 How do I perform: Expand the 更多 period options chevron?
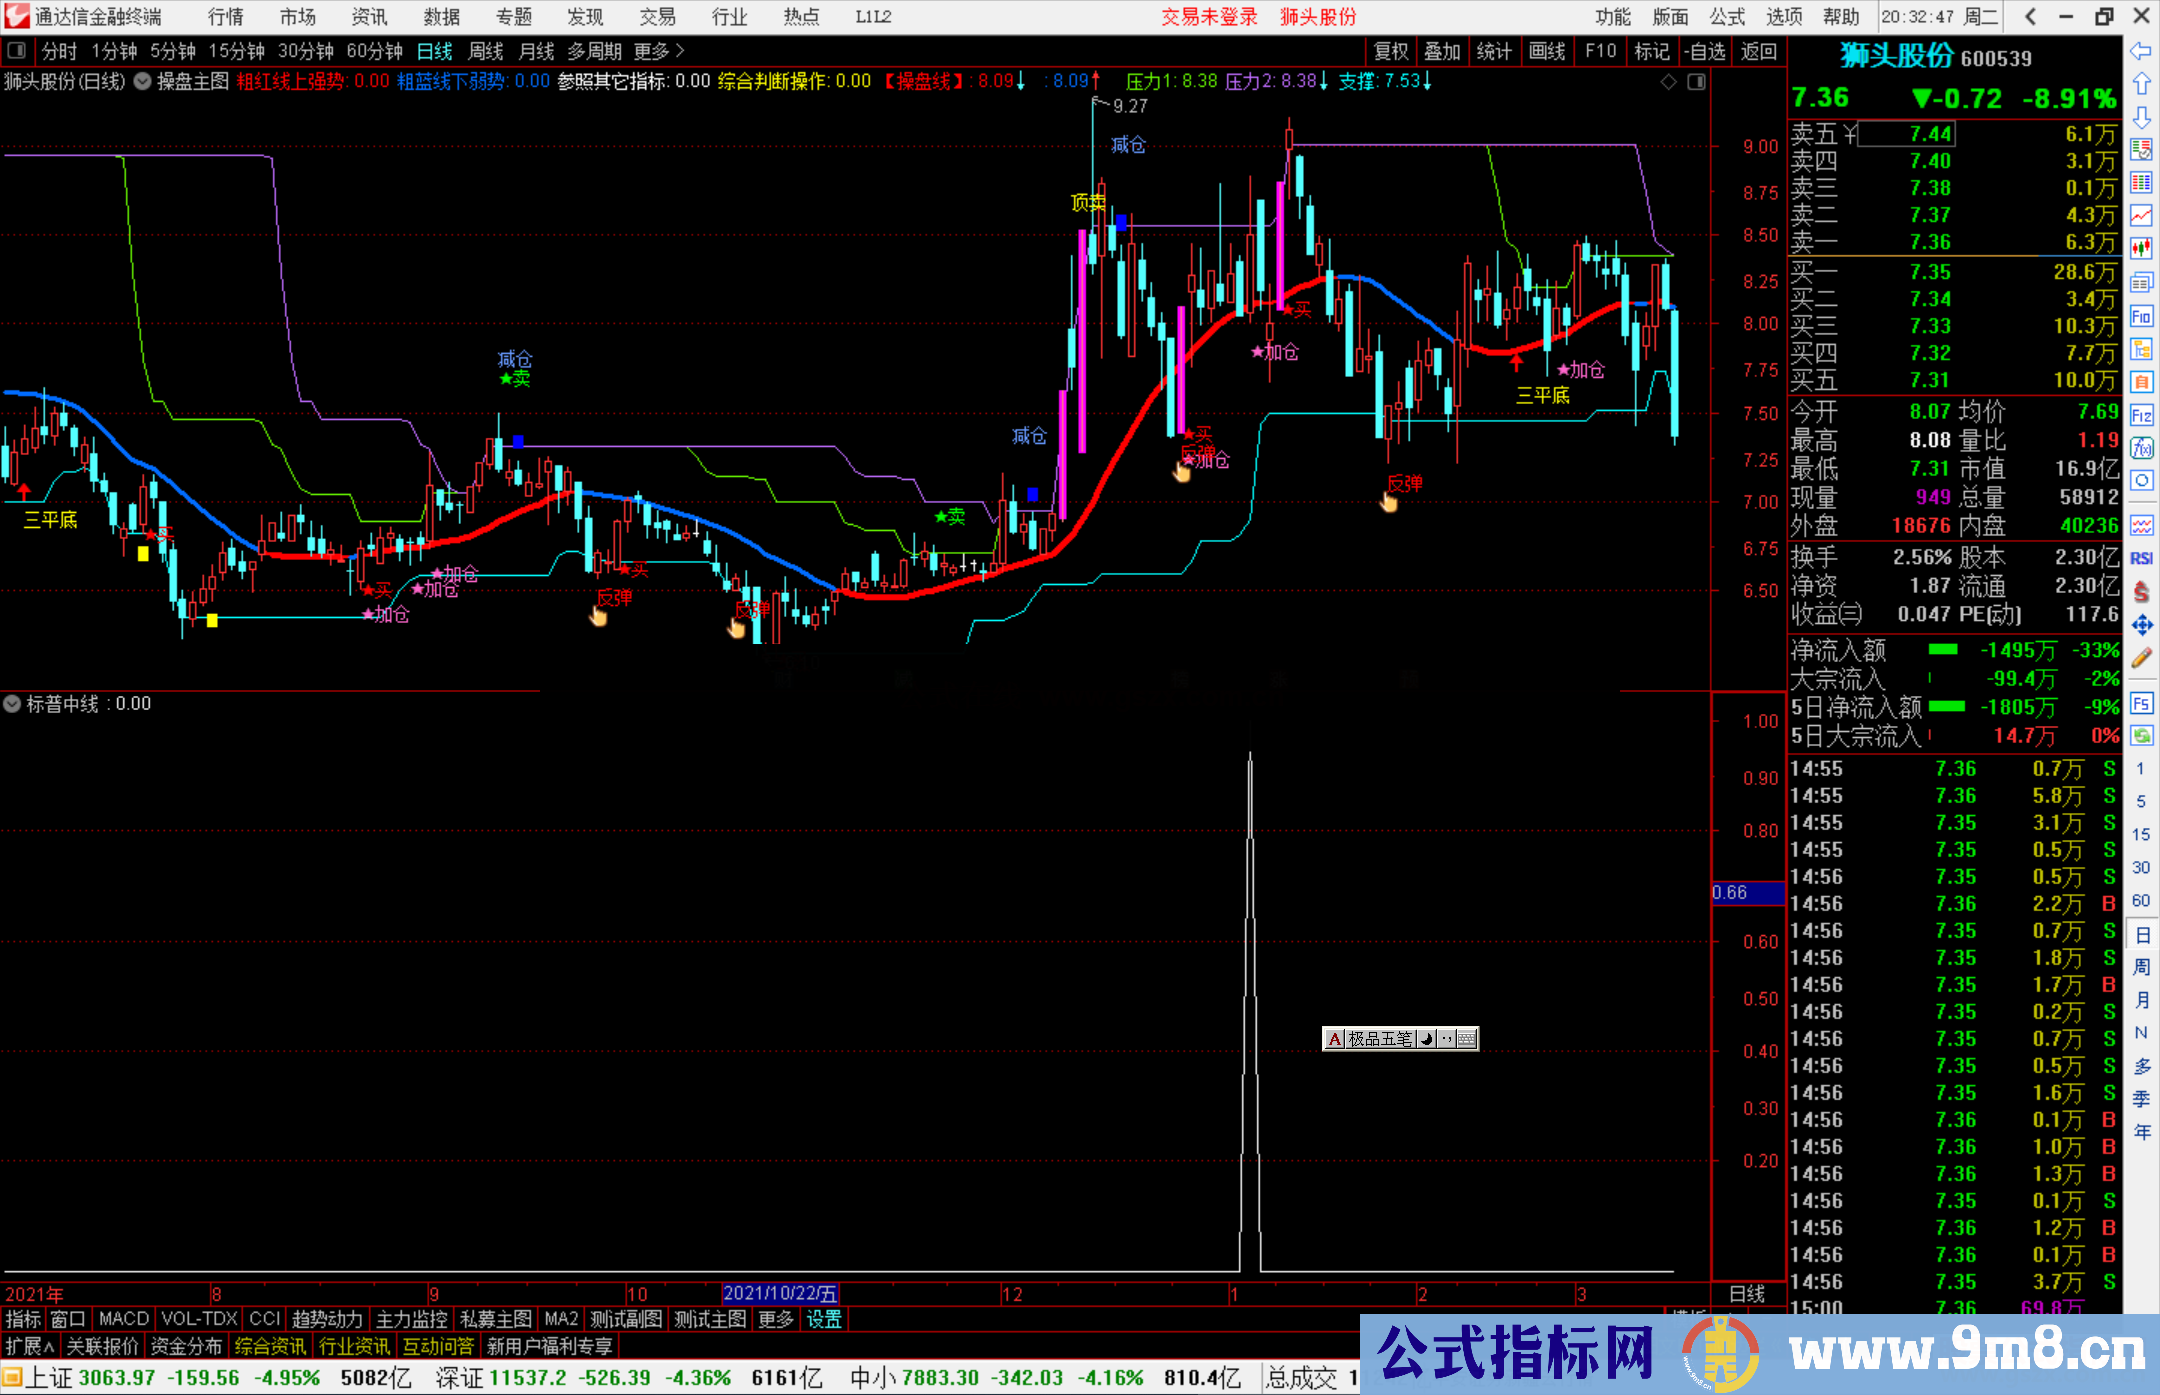point(680,51)
